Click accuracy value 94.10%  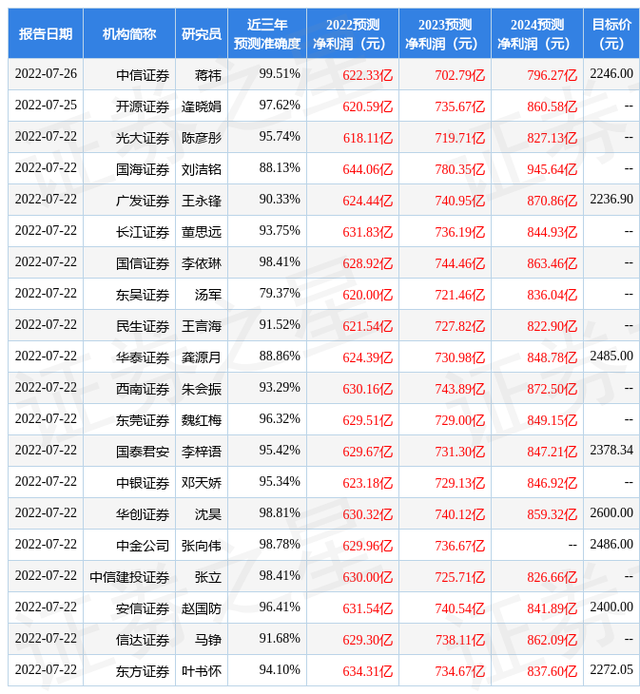[280, 670]
